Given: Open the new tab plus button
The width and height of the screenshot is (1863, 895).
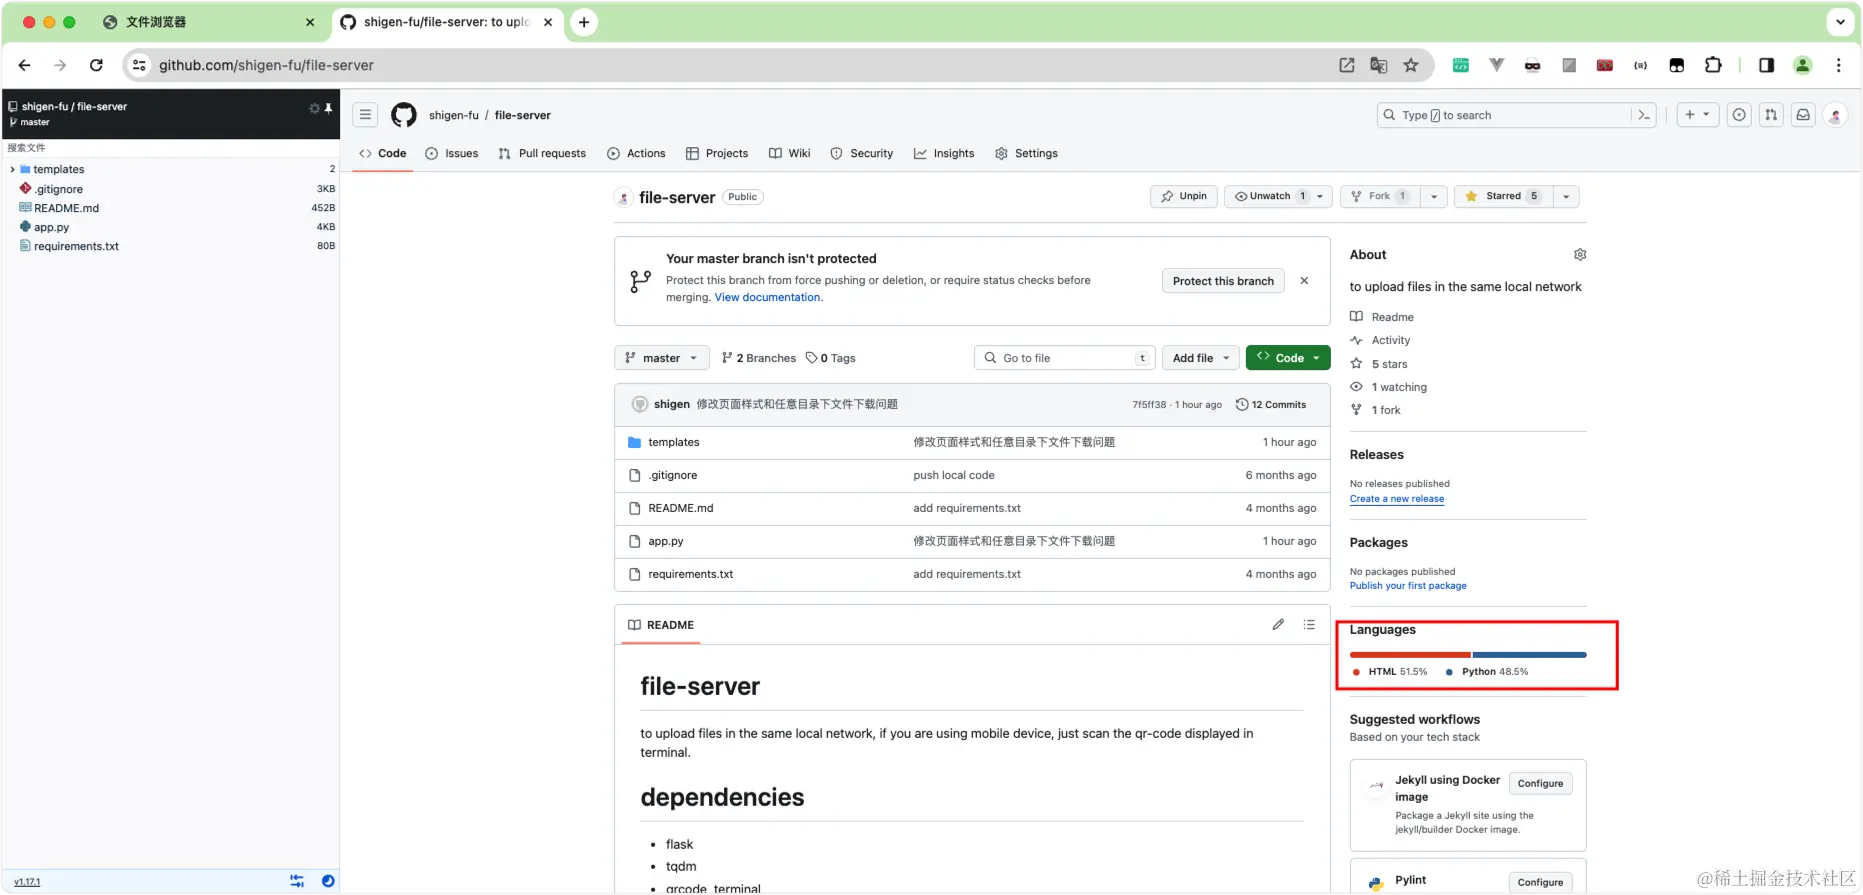Looking at the screenshot, I should (584, 22).
